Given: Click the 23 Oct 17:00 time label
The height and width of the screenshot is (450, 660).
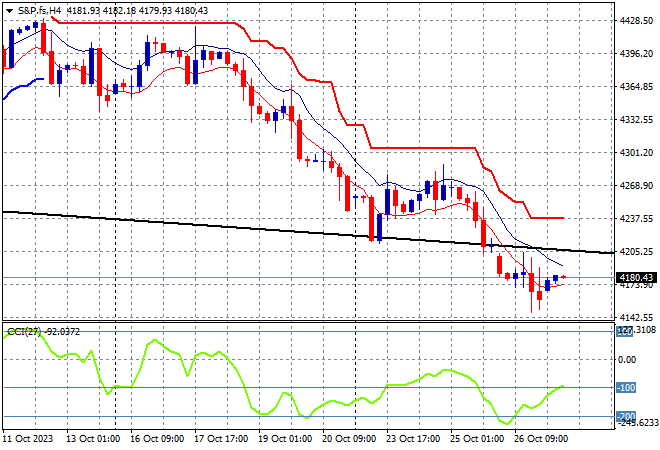Looking at the screenshot, I should coord(413,439).
